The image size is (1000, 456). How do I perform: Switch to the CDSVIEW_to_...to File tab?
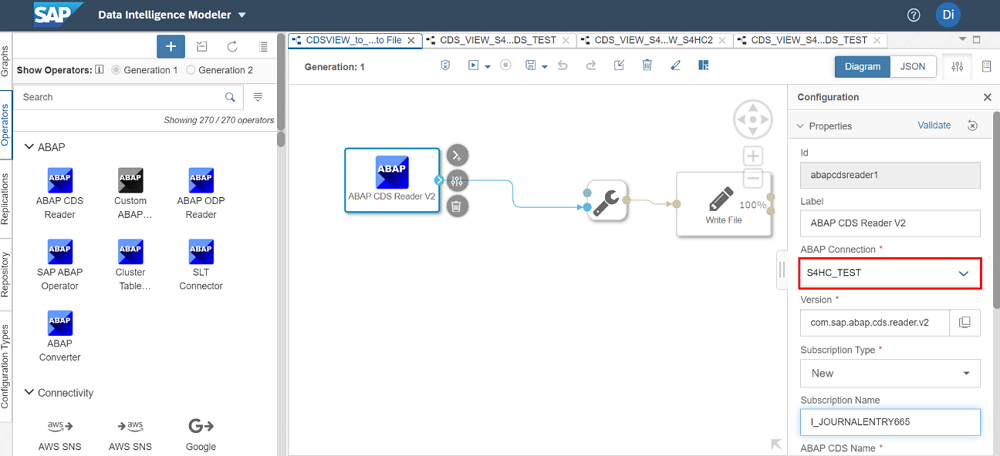pos(354,40)
